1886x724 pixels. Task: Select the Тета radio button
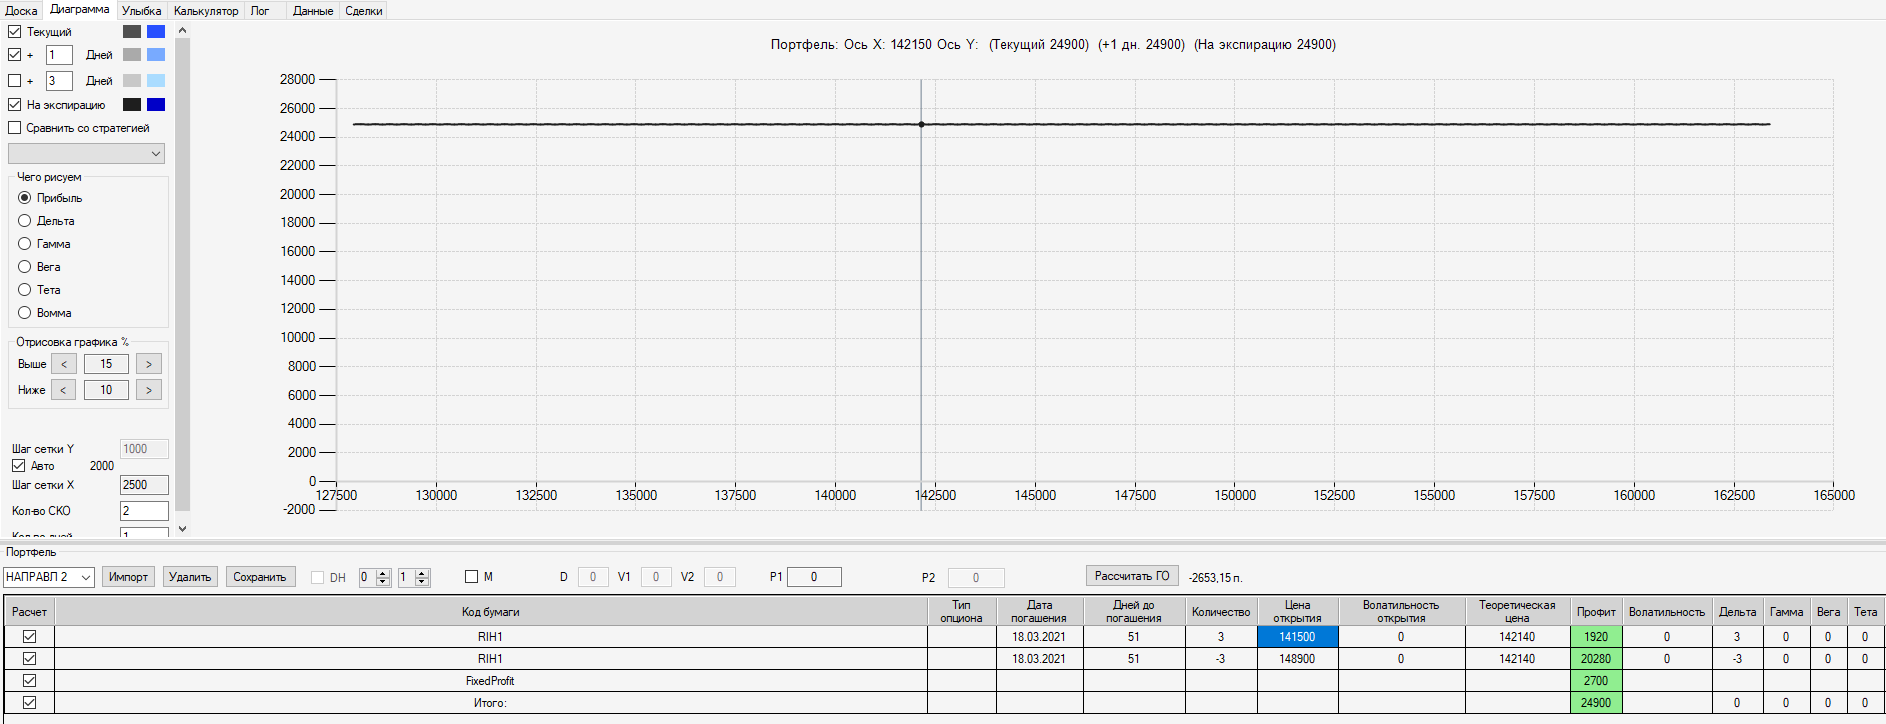[25, 290]
